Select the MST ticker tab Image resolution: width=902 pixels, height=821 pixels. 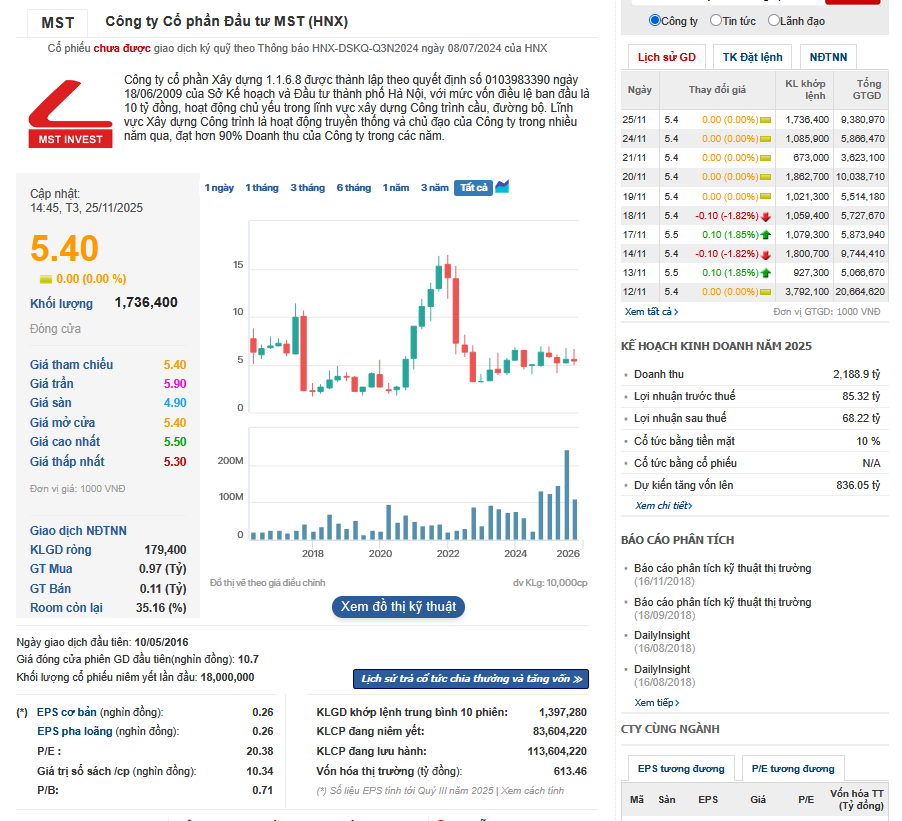[x=58, y=23]
